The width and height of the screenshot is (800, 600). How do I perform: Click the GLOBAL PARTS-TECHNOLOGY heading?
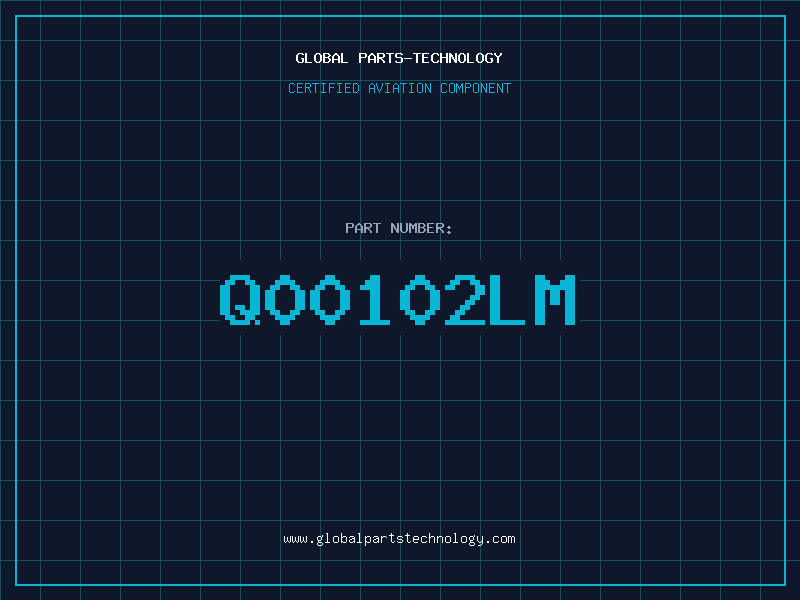[x=399, y=58]
